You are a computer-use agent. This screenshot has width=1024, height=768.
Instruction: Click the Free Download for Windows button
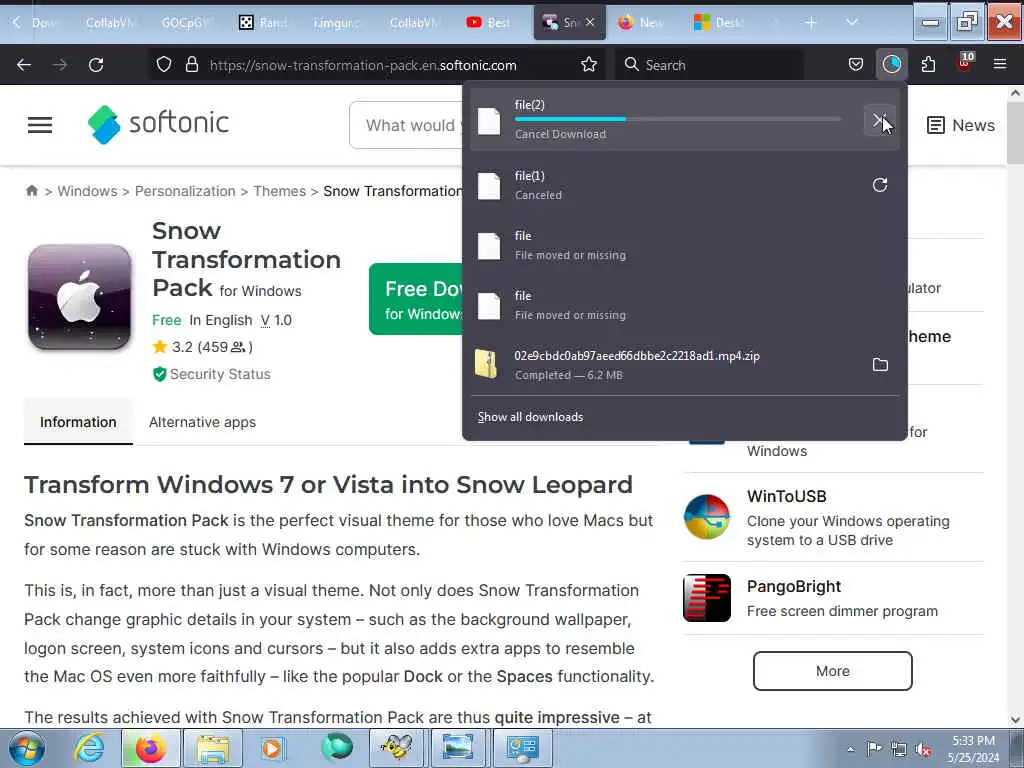(x=417, y=299)
